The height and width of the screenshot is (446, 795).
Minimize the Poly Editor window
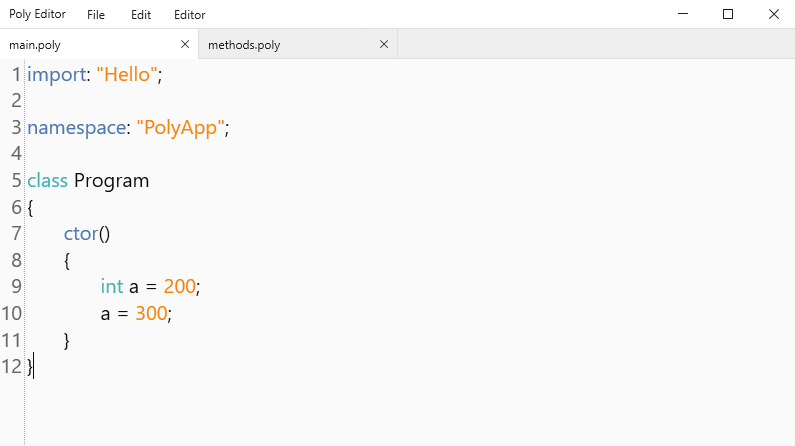(683, 14)
